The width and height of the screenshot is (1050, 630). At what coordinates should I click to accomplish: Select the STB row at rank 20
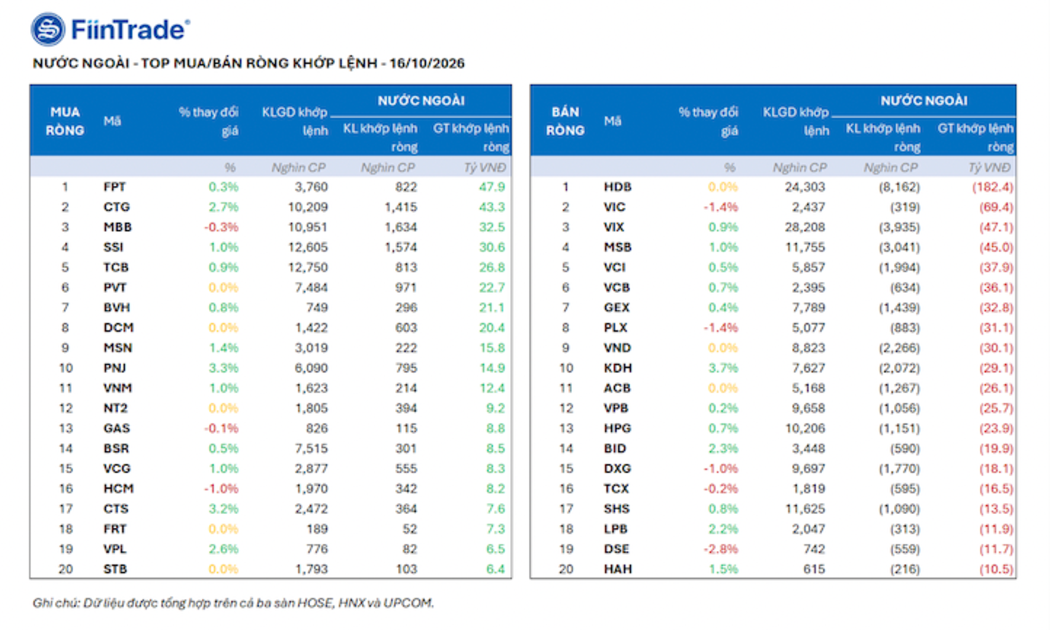pos(271,569)
